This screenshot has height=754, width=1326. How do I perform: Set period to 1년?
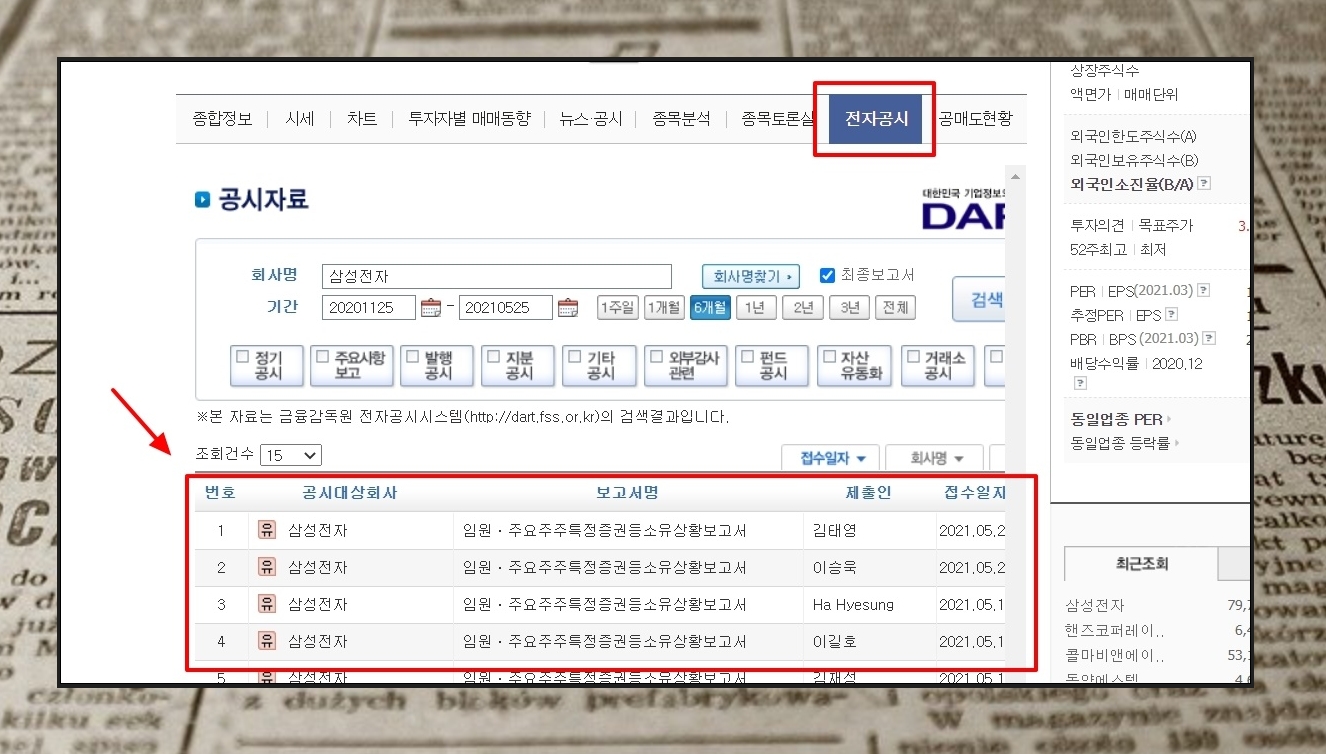(x=756, y=307)
